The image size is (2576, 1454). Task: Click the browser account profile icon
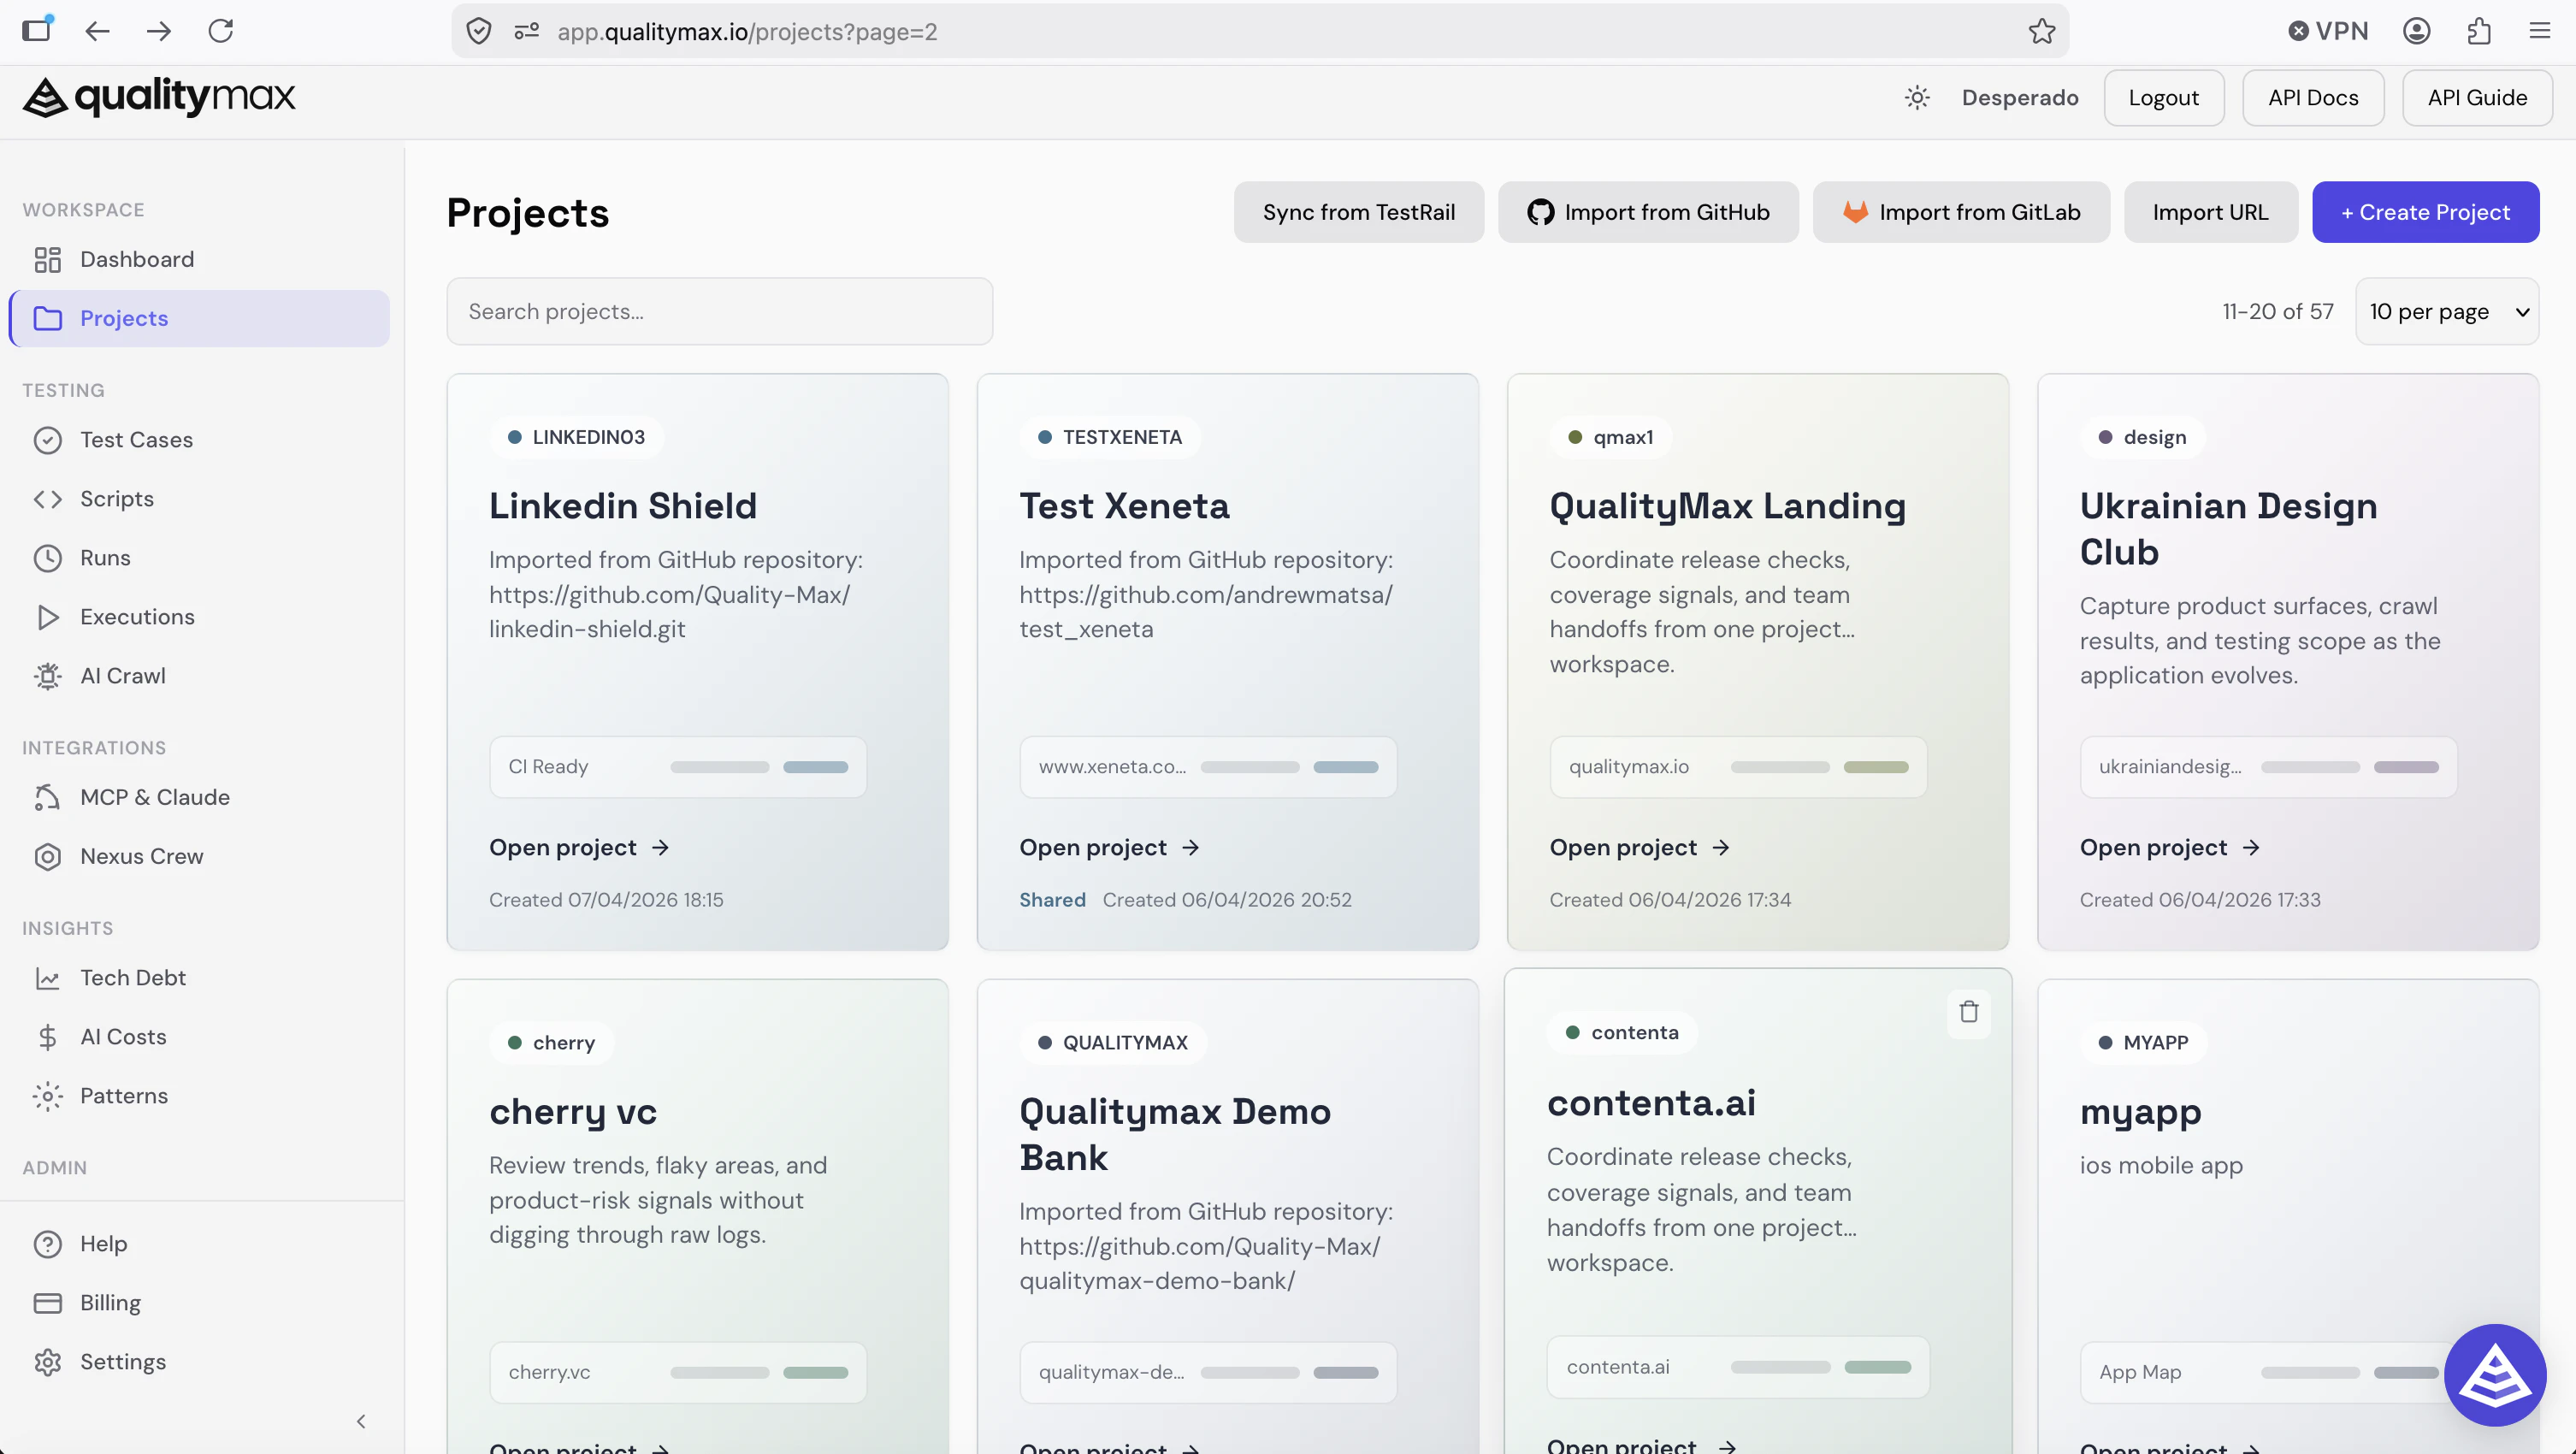(2417, 31)
